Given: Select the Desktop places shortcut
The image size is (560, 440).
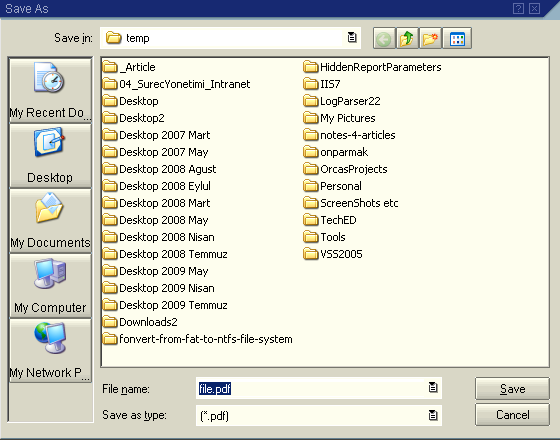Looking at the screenshot, I should (x=50, y=156).
